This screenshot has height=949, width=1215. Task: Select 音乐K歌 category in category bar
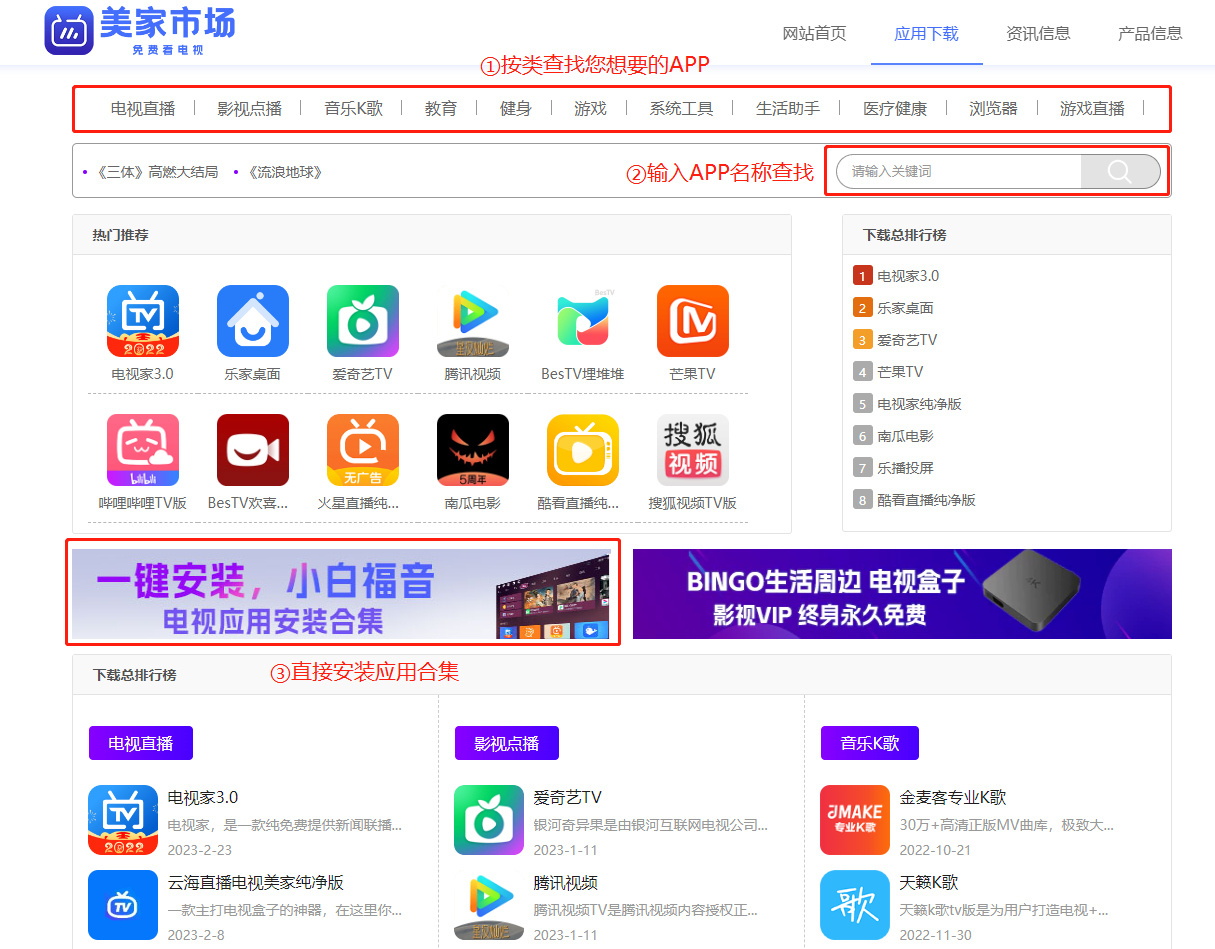pyautogui.click(x=353, y=108)
